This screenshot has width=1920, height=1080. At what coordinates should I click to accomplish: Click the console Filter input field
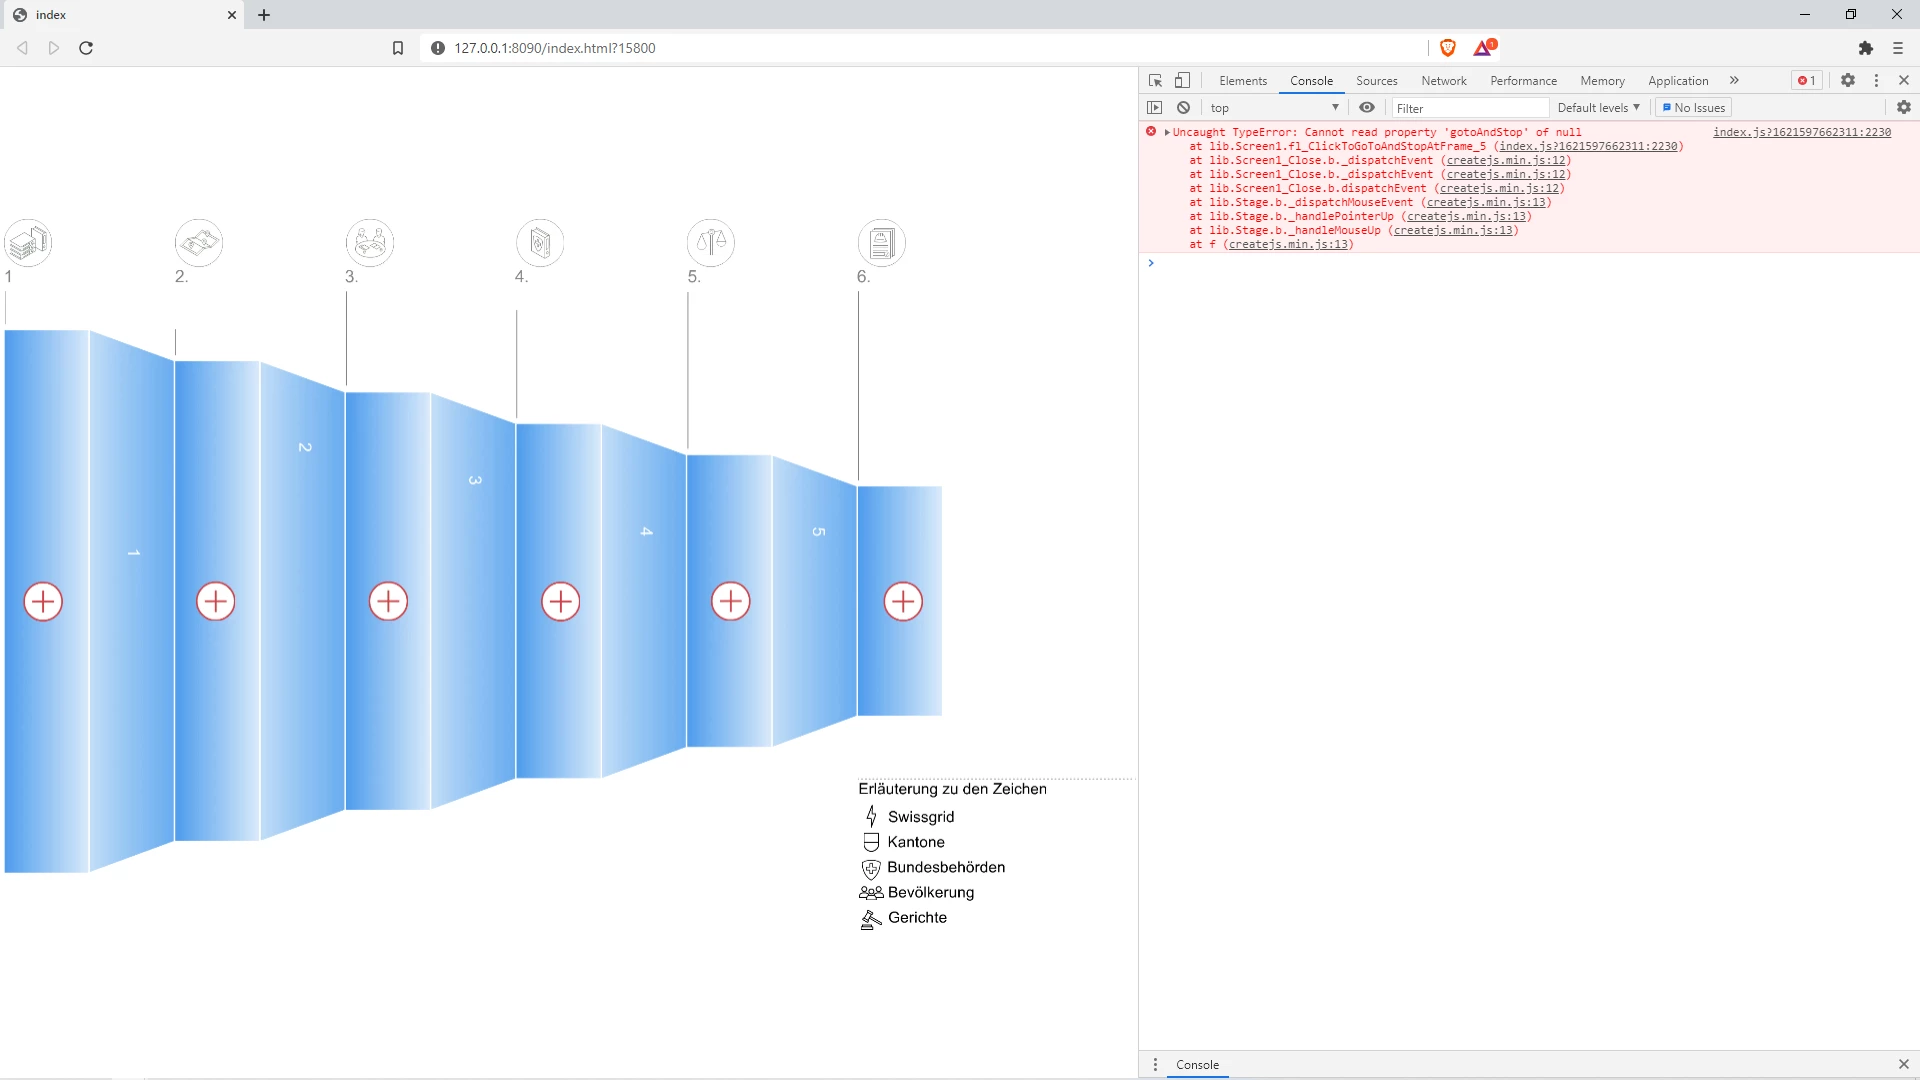pos(1468,108)
